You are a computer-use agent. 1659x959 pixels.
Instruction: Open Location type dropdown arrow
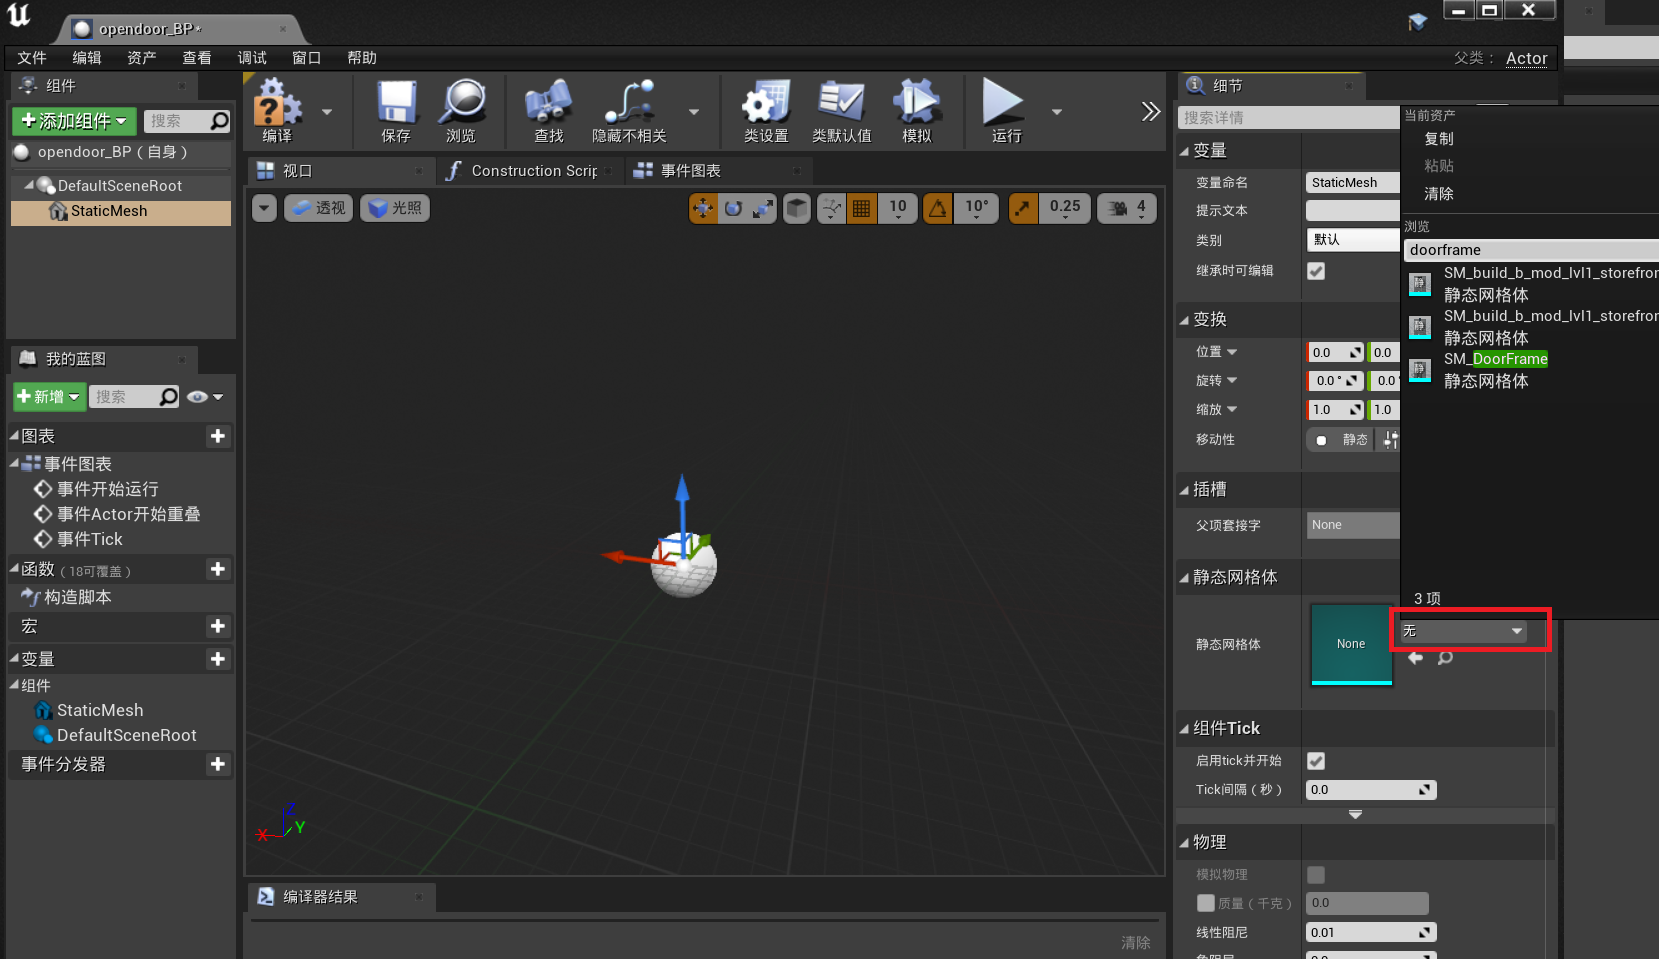(1232, 352)
